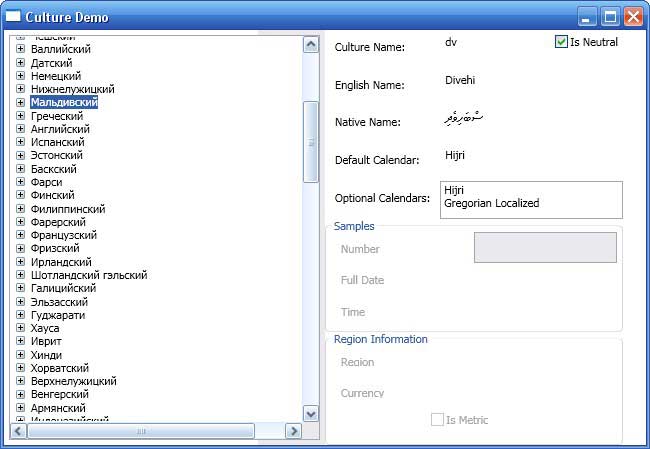The width and height of the screenshot is (650, 449).
Task: Click the vertical scrollbar thumb
Action: point(311,142)
